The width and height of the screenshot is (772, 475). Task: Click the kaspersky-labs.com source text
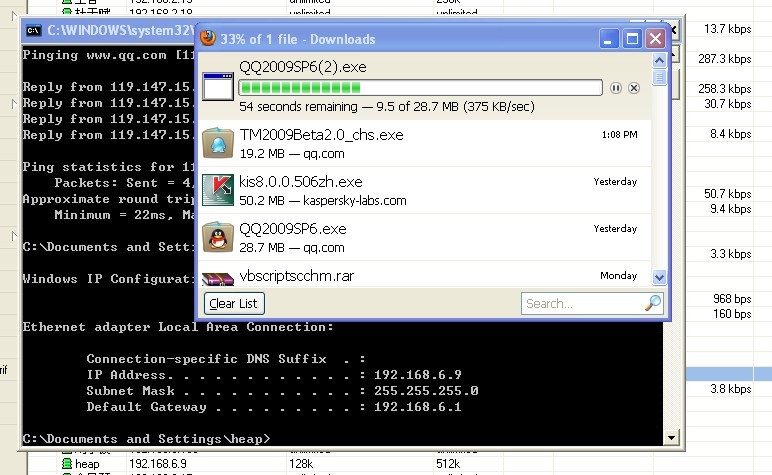click(x=354, y=201)
